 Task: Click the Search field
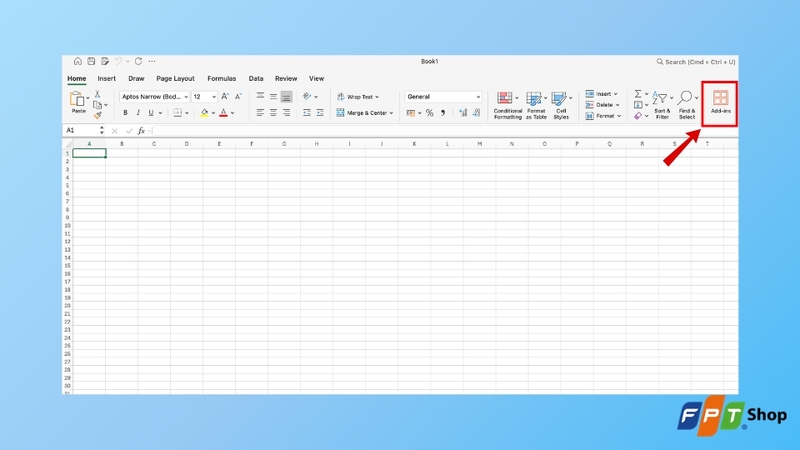[x=696, y=62]
